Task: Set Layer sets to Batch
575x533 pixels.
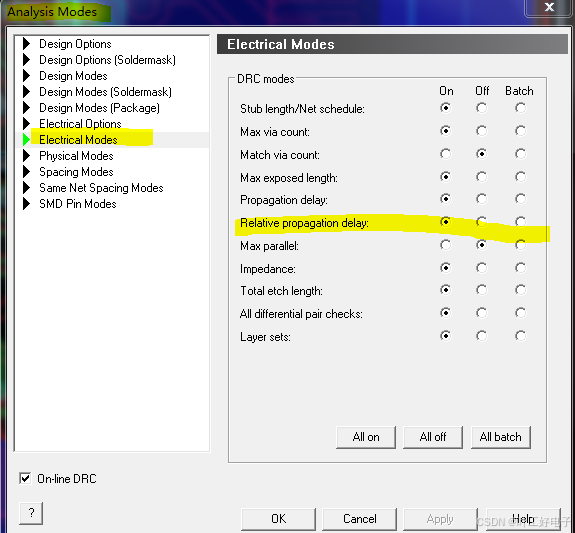Action: coord(520,336)
